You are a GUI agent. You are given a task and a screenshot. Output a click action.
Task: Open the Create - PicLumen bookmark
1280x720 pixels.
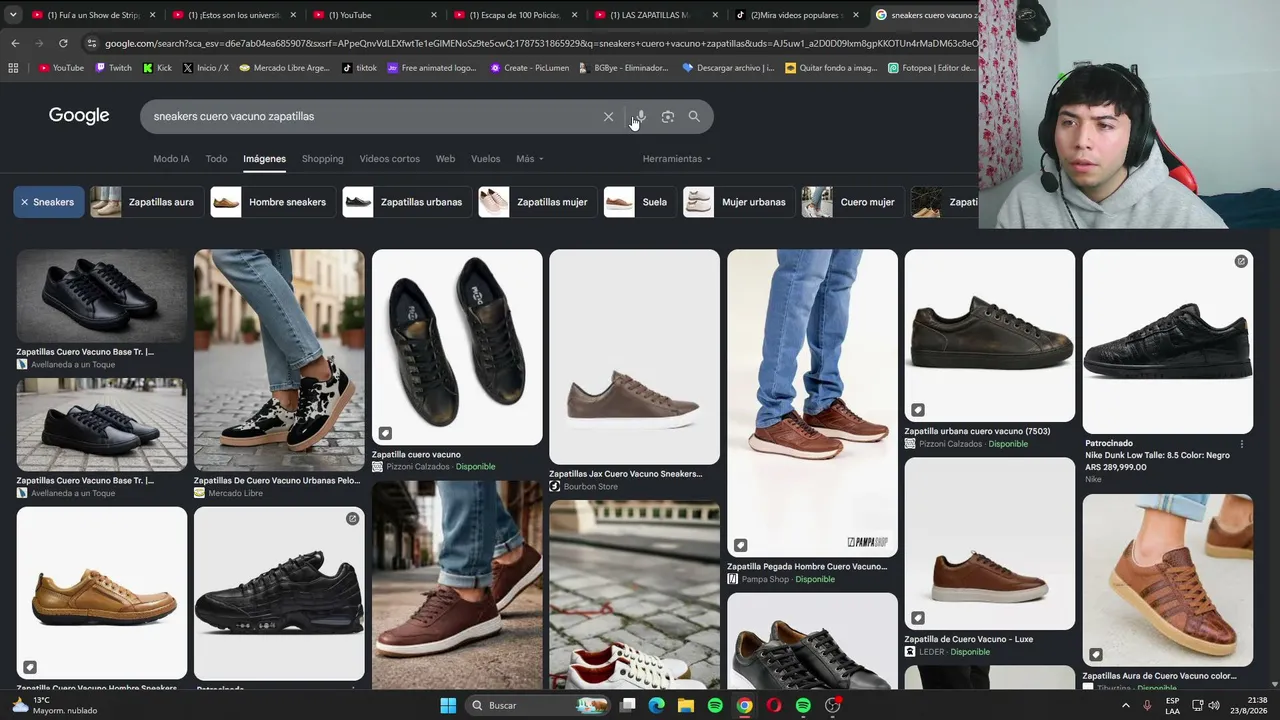click(530, 68)
